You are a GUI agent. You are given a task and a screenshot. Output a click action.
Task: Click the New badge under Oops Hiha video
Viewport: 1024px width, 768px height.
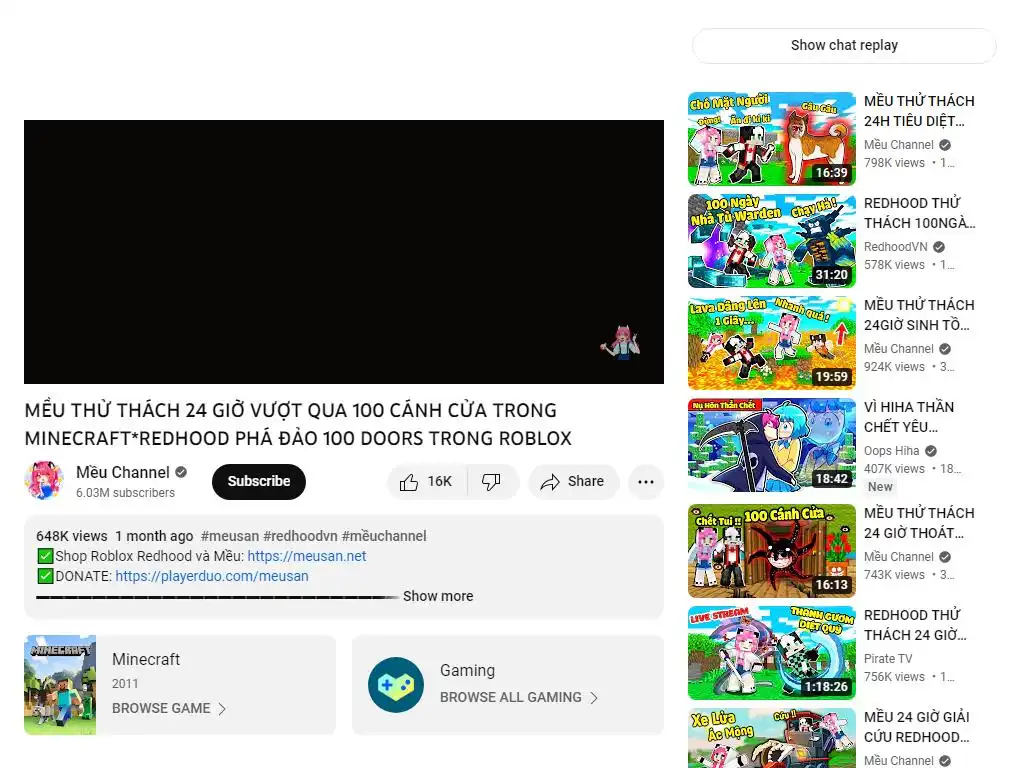880,487
